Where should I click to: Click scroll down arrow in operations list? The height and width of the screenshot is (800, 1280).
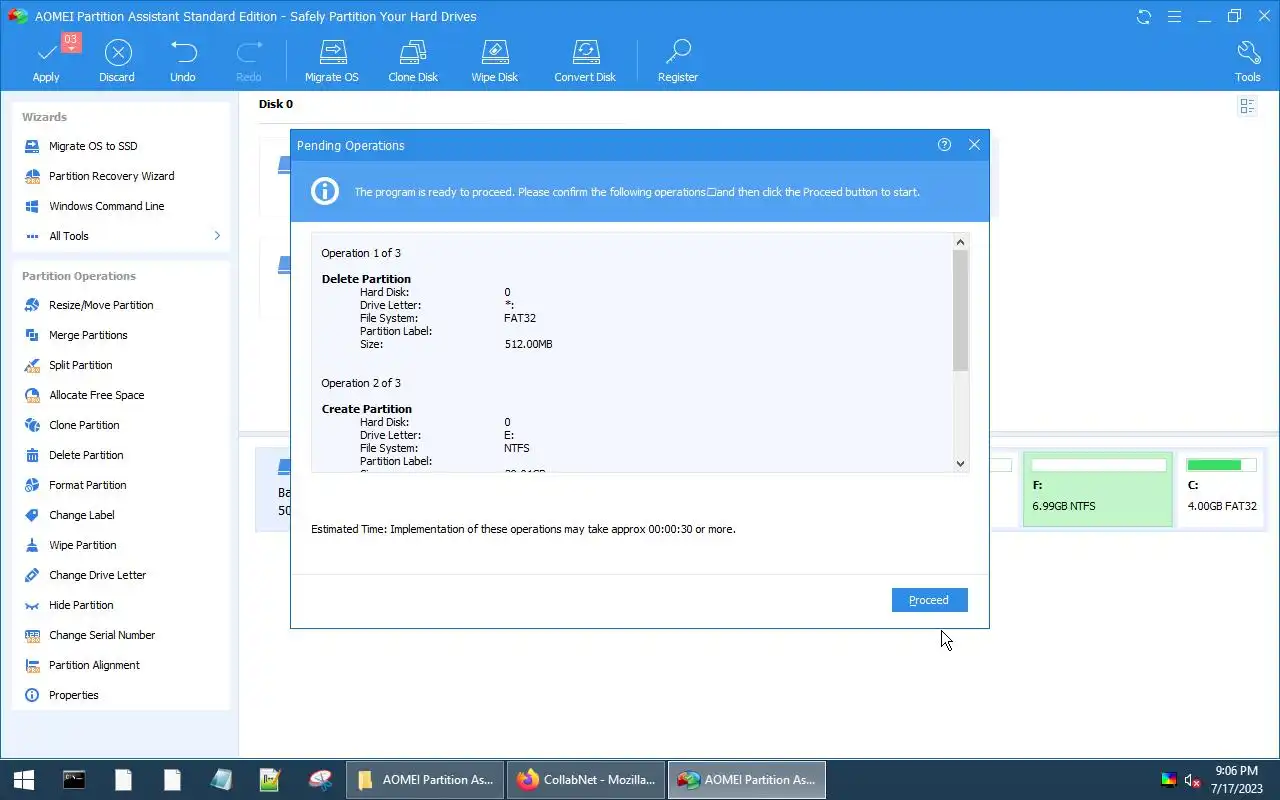point(961,463)
